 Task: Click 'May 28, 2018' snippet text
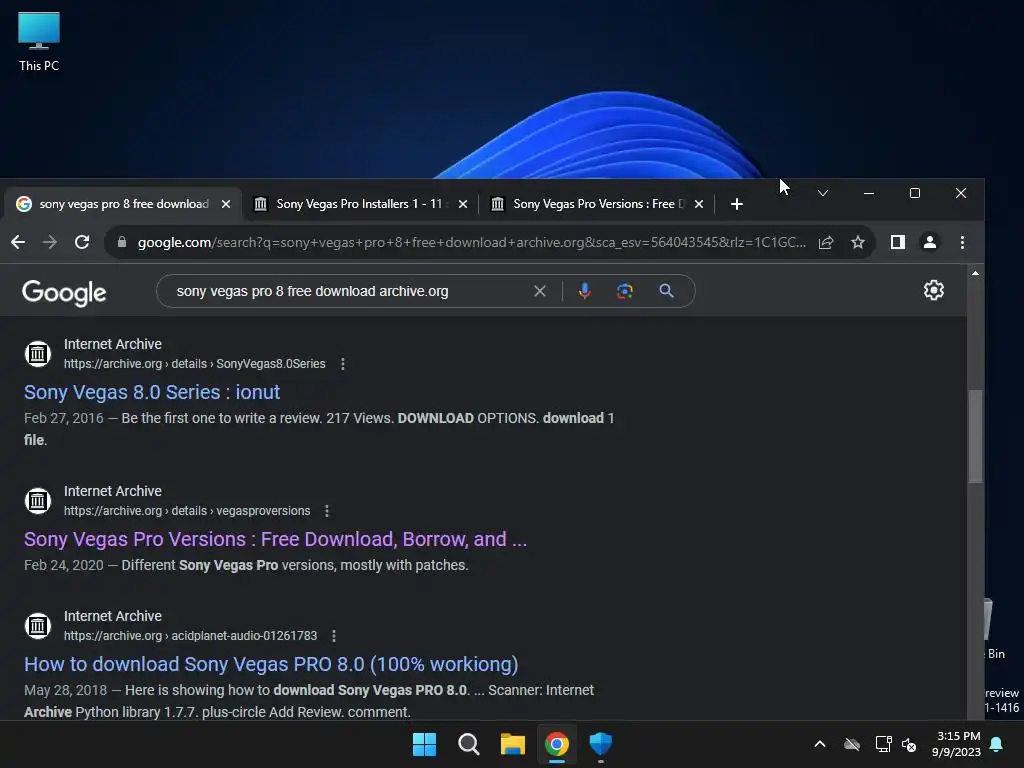[66, 690]
